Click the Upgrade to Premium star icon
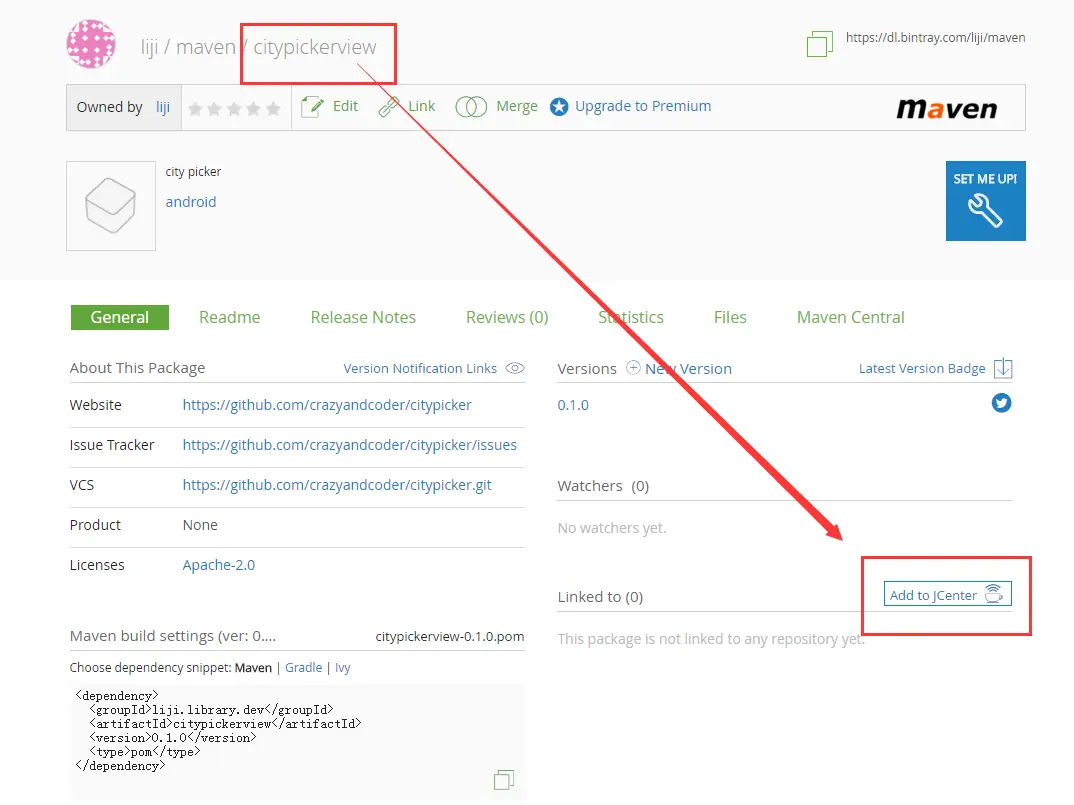The image size is (1074, 805). (x=559, y=107)
